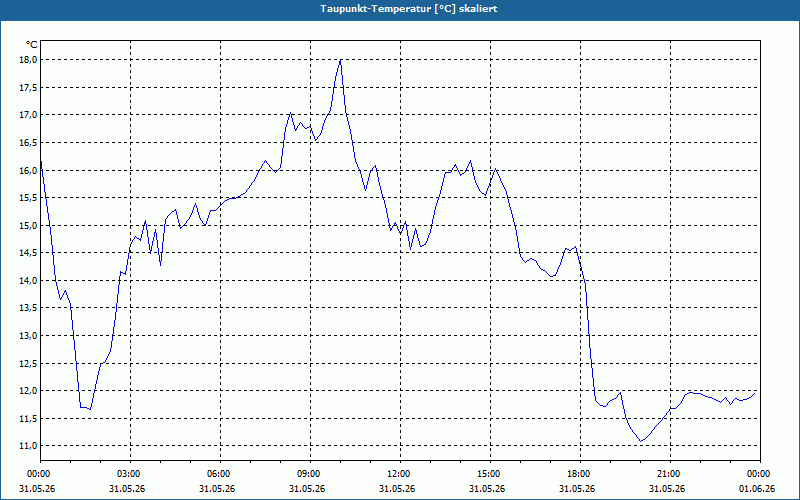Click the 16,5 y-axis value label
Viewport: 800px width, 500px height.
pyautogui.click(x=29, y=142)
